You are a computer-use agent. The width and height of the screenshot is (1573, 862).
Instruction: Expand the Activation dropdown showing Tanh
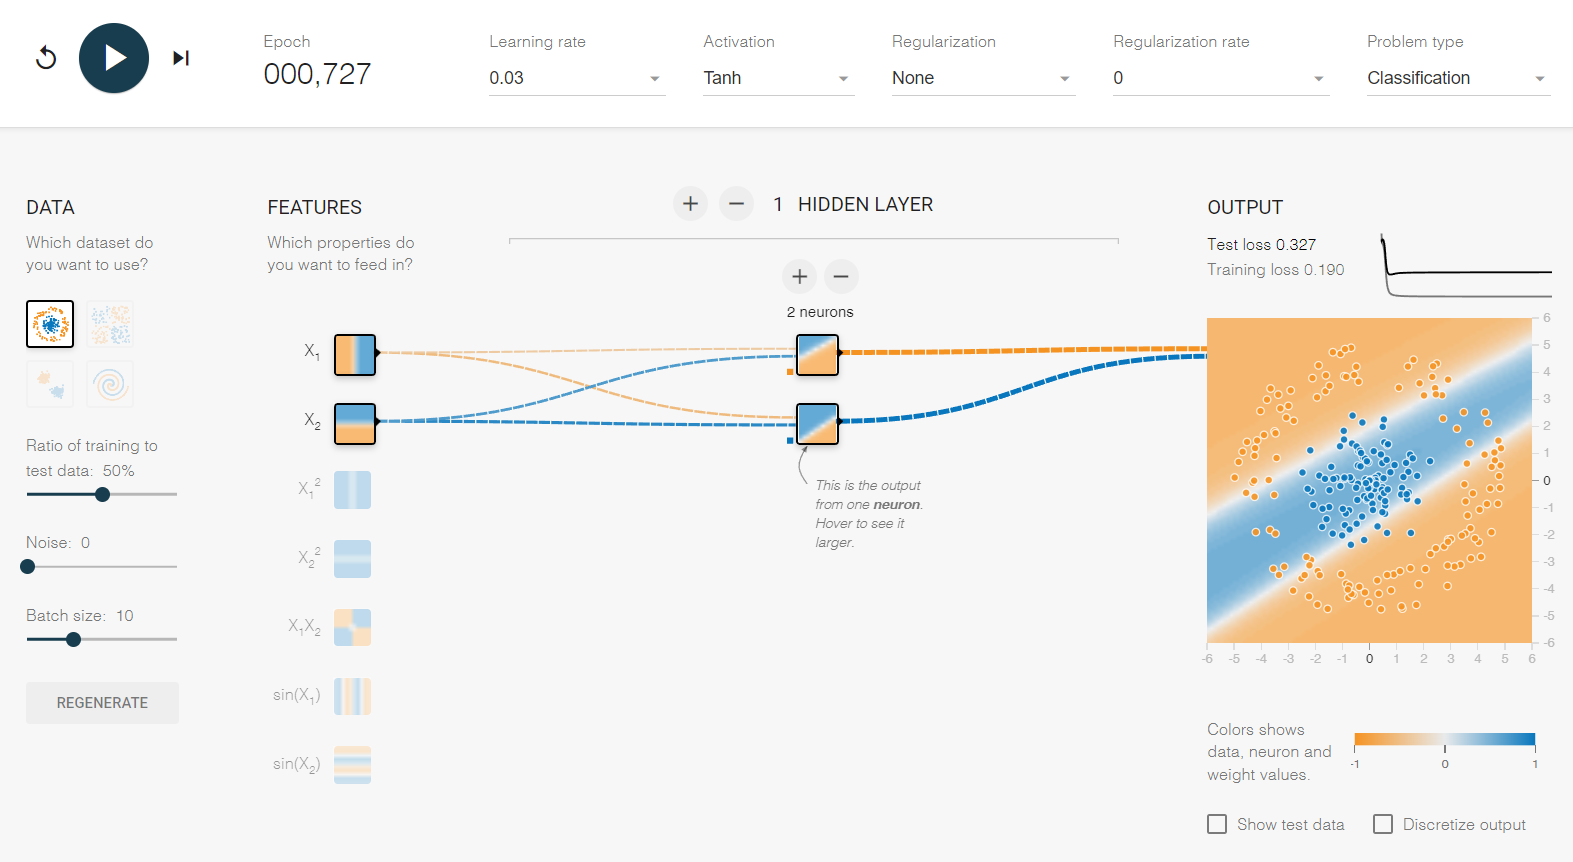click(777, 78)
